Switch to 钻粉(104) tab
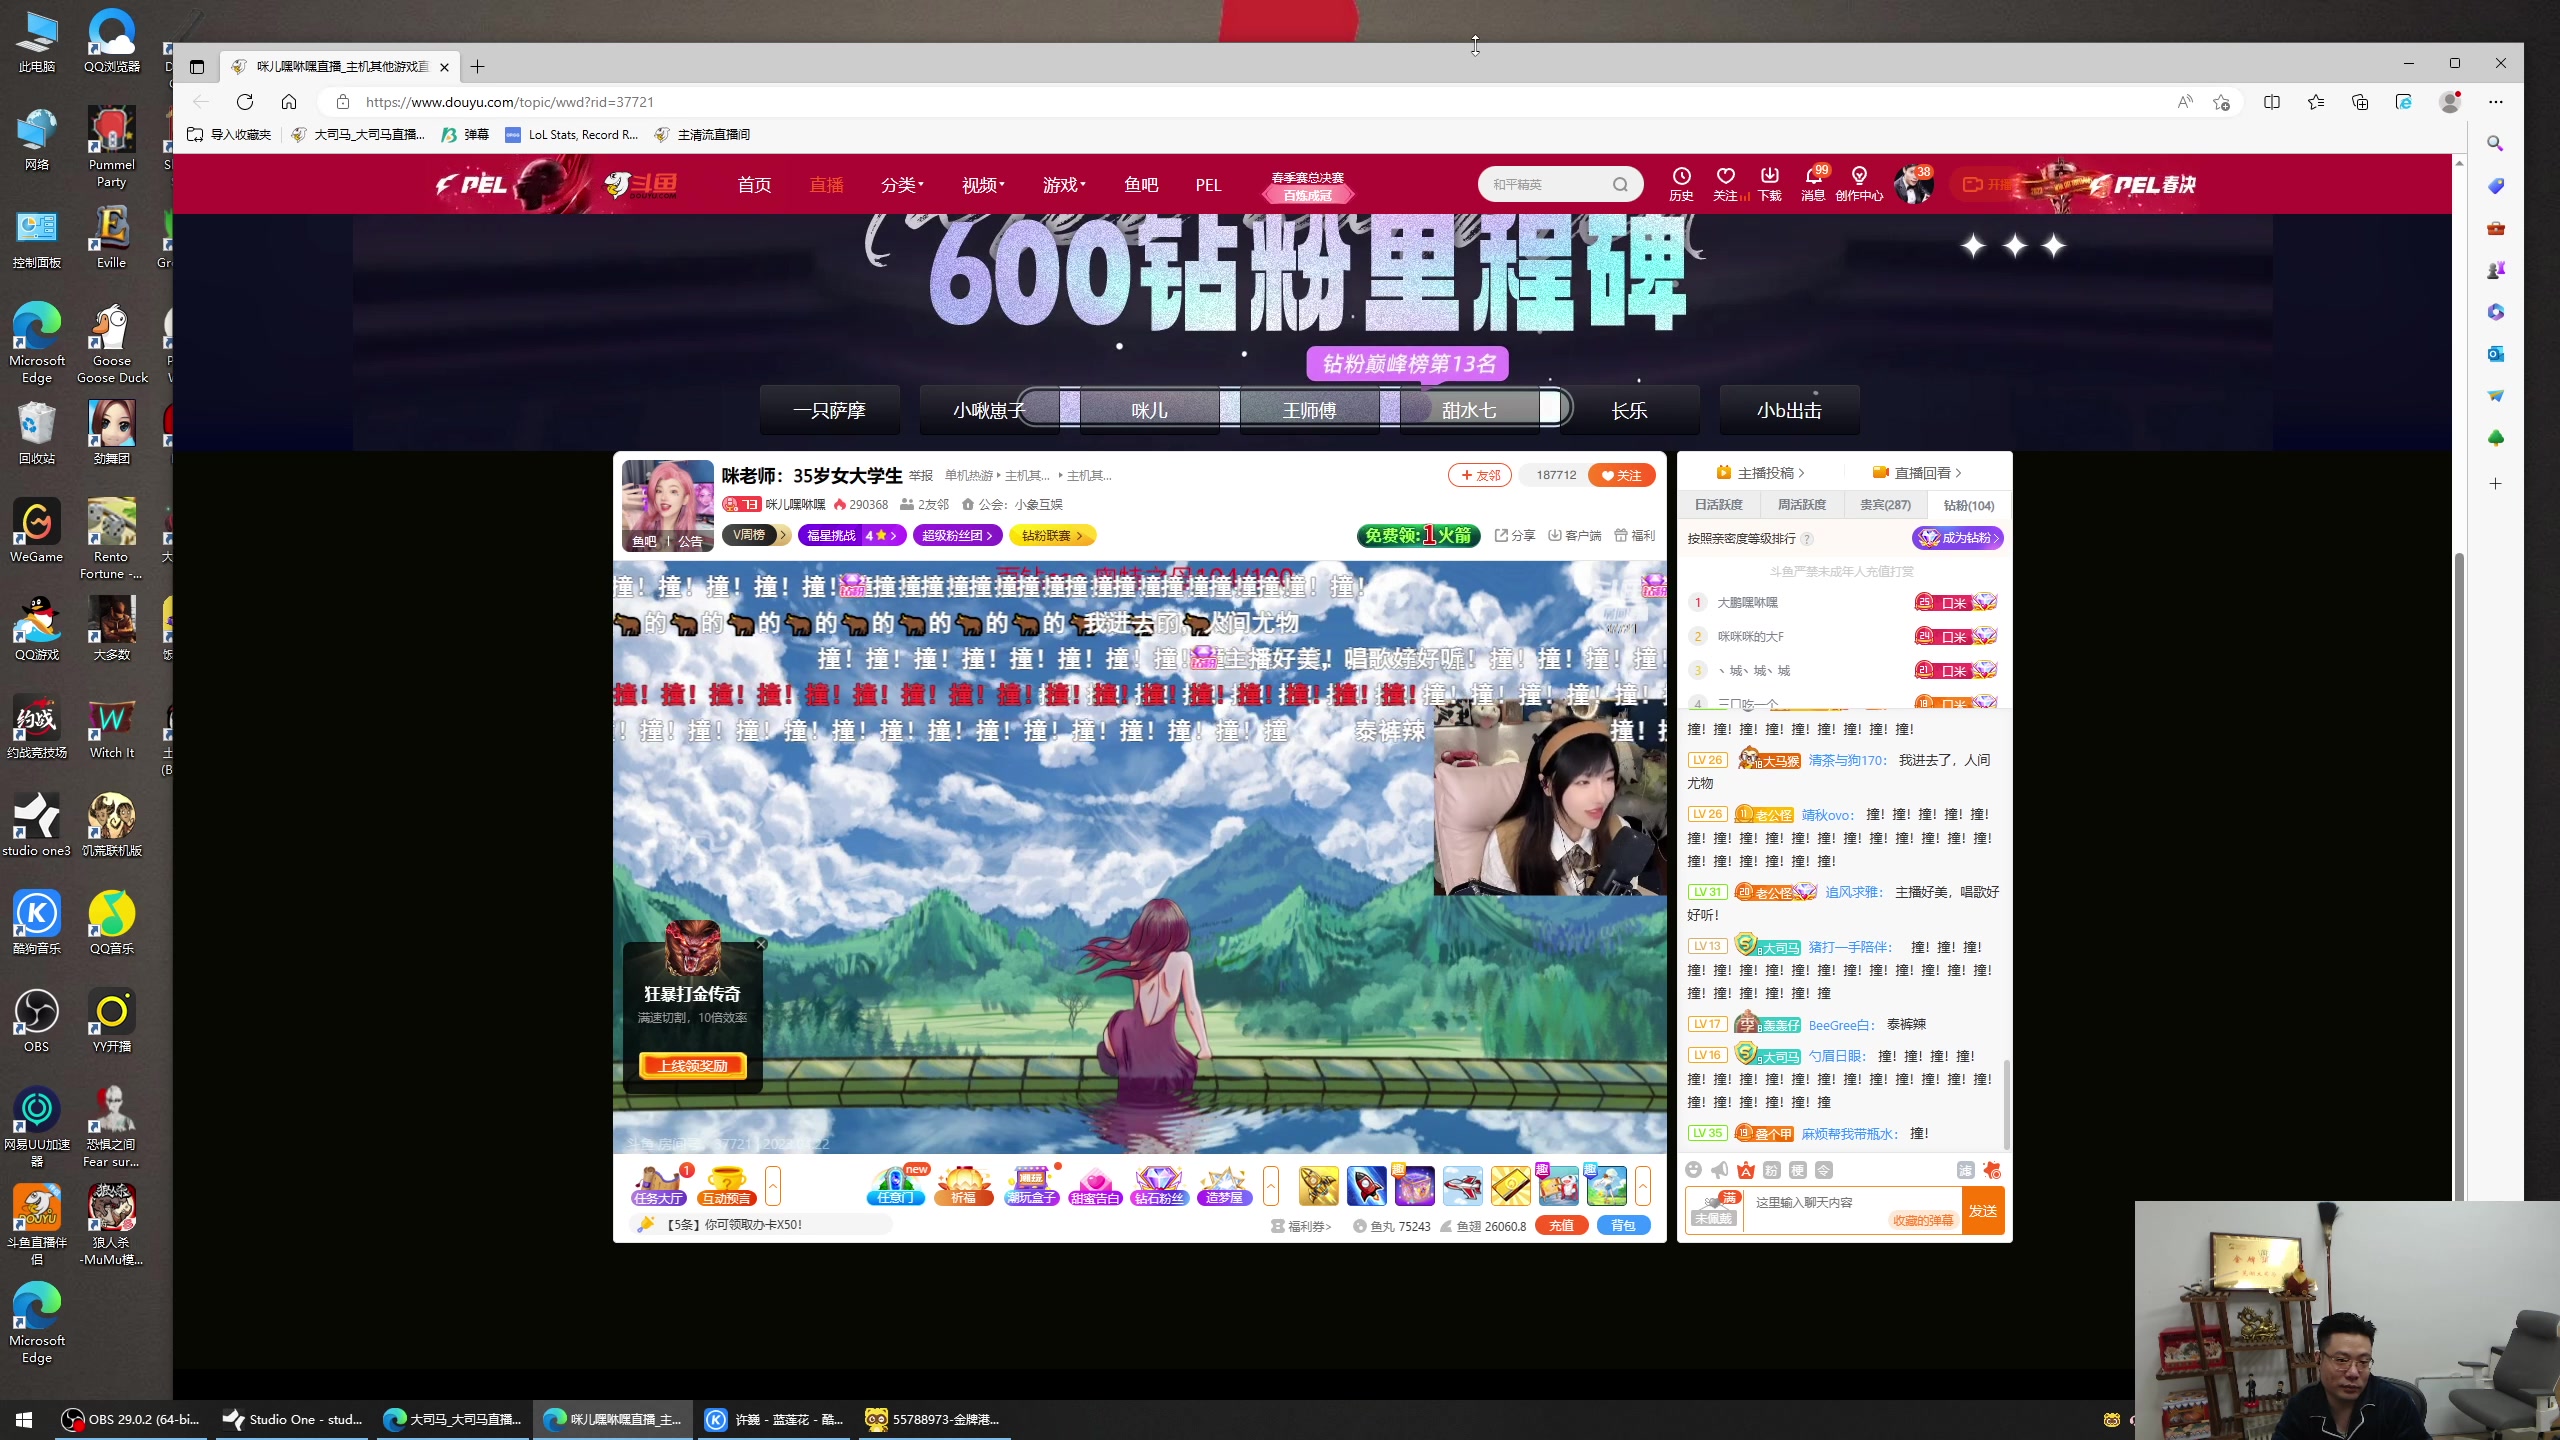2560x1440 pixels. [1968, 505]
